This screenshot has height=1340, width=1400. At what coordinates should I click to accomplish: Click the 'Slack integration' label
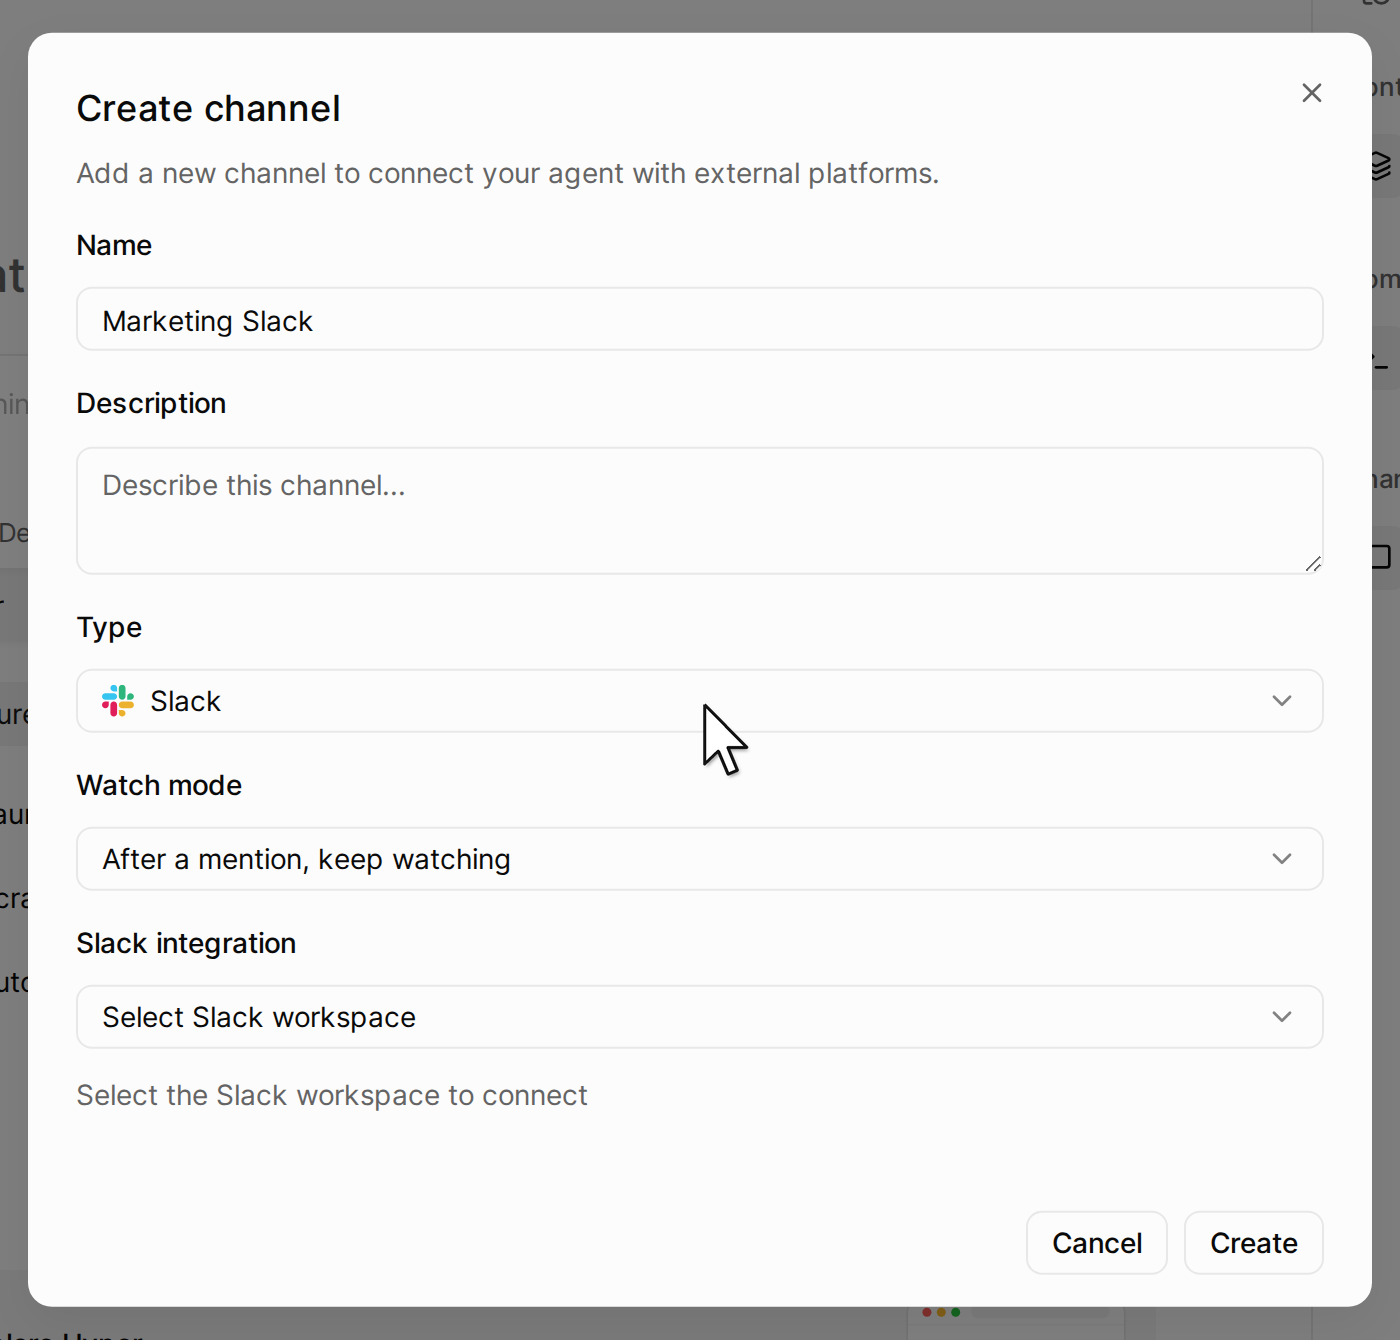tap(186, 943)
